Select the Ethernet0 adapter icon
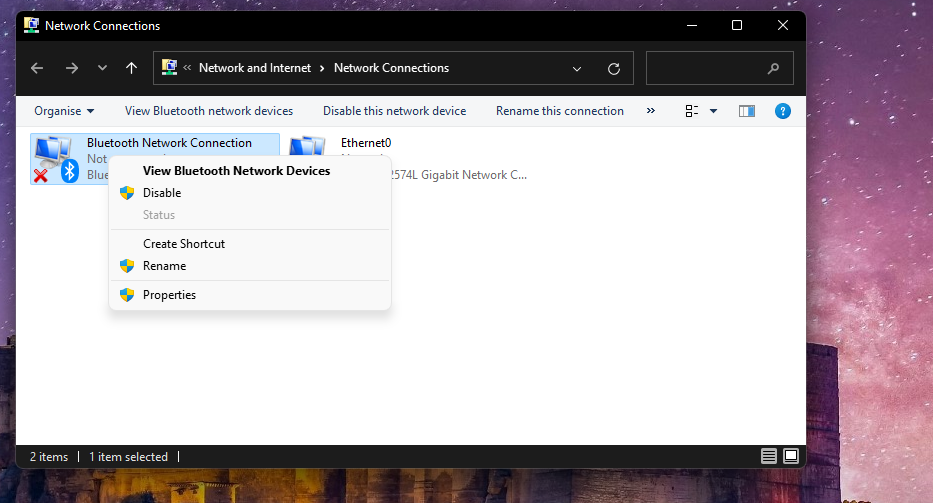The width and height of the screenshot is (933, 503). pyautogui.click(x=308, y=146)
